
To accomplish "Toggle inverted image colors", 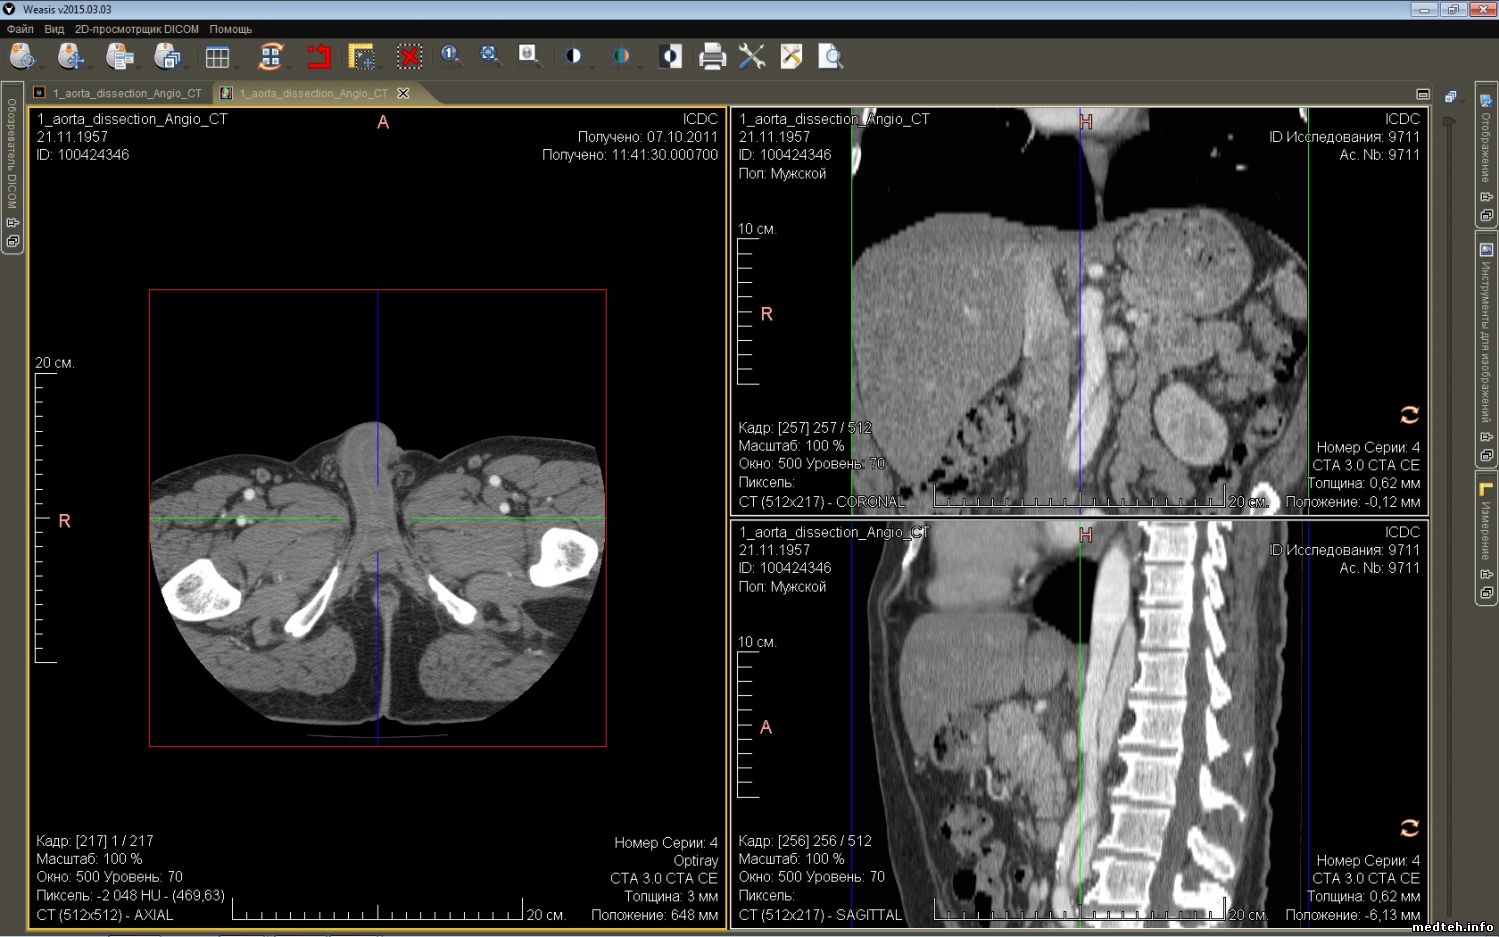I will (x=670, y=57).
